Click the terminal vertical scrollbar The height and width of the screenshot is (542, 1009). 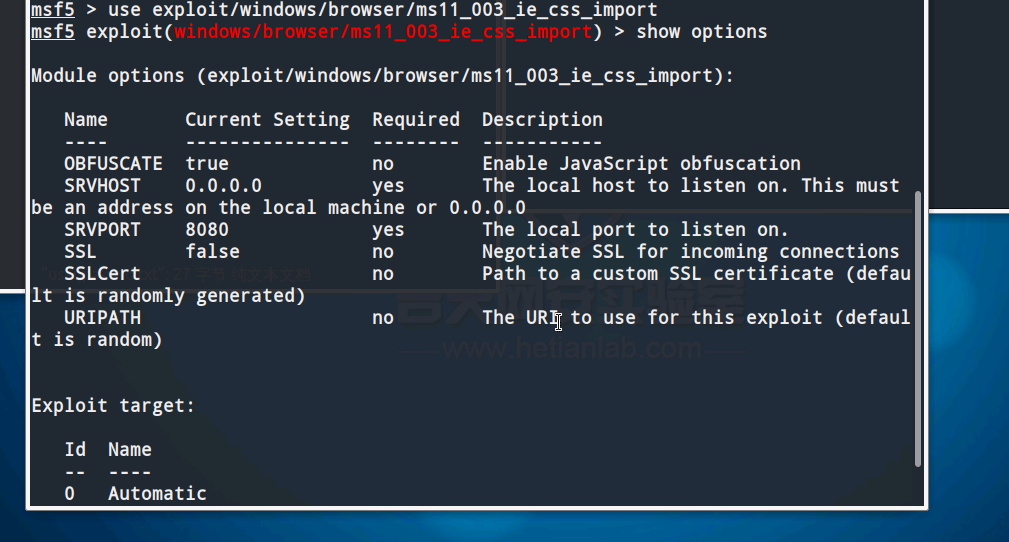[x=918, y=329]
